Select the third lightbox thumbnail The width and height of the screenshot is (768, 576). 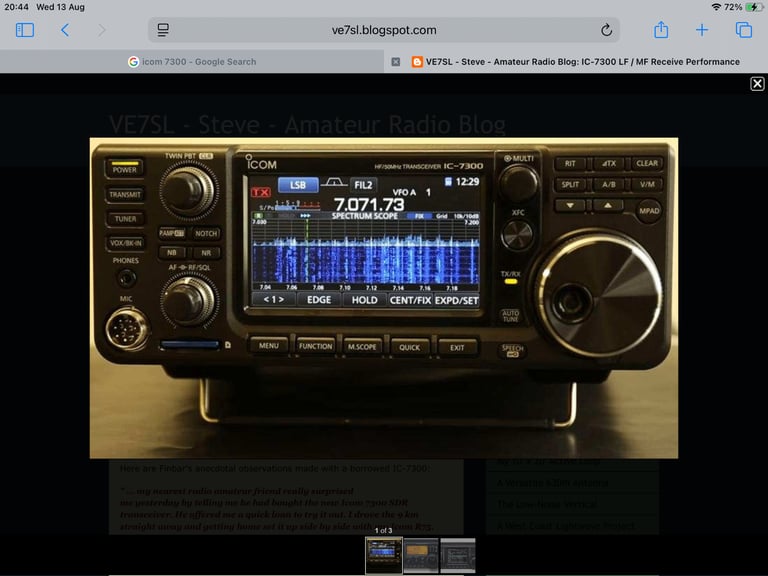click(x=458, y=555)
